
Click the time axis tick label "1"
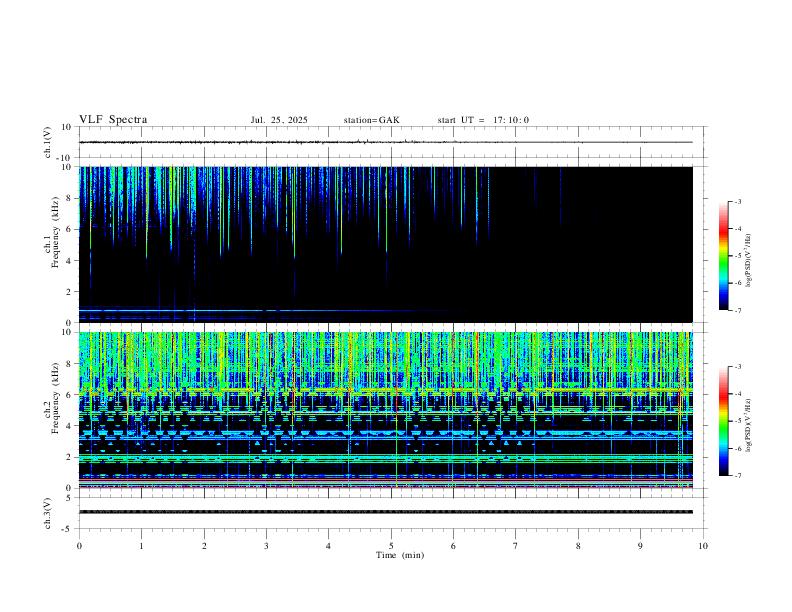141,546
